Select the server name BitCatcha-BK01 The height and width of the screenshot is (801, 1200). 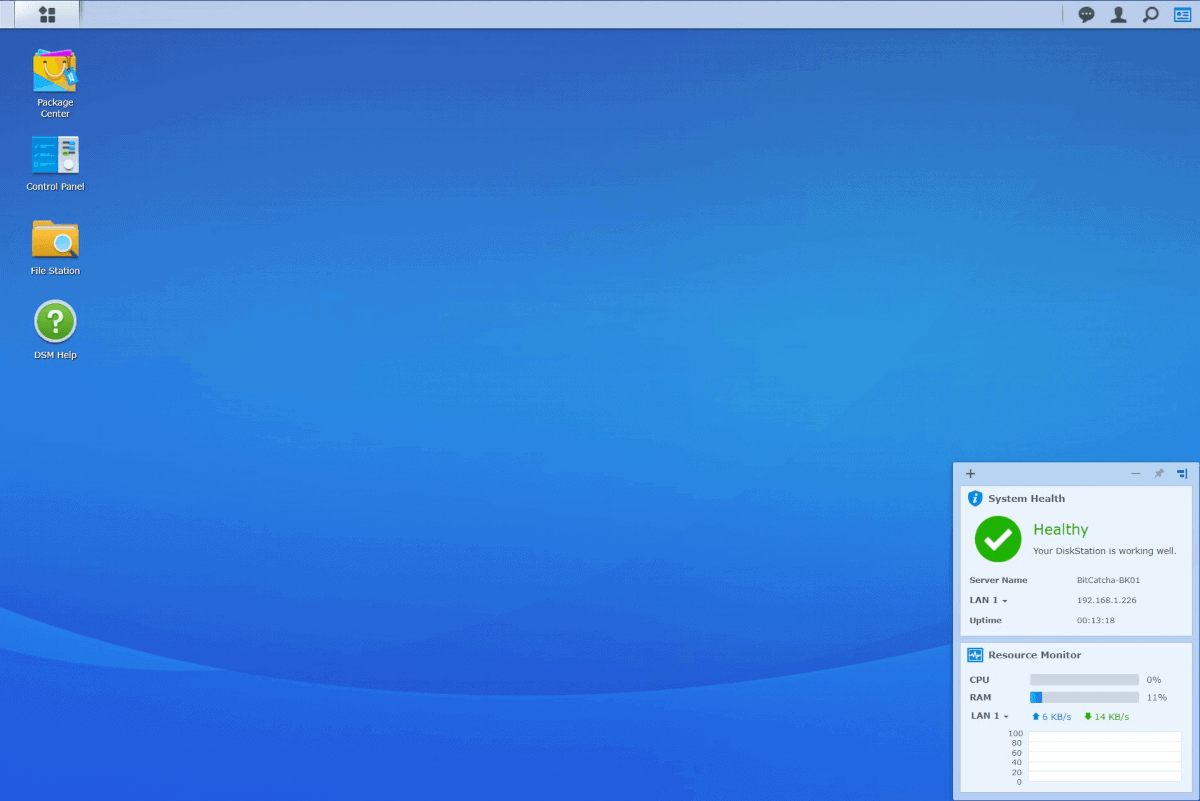(x=1108, y=580)
